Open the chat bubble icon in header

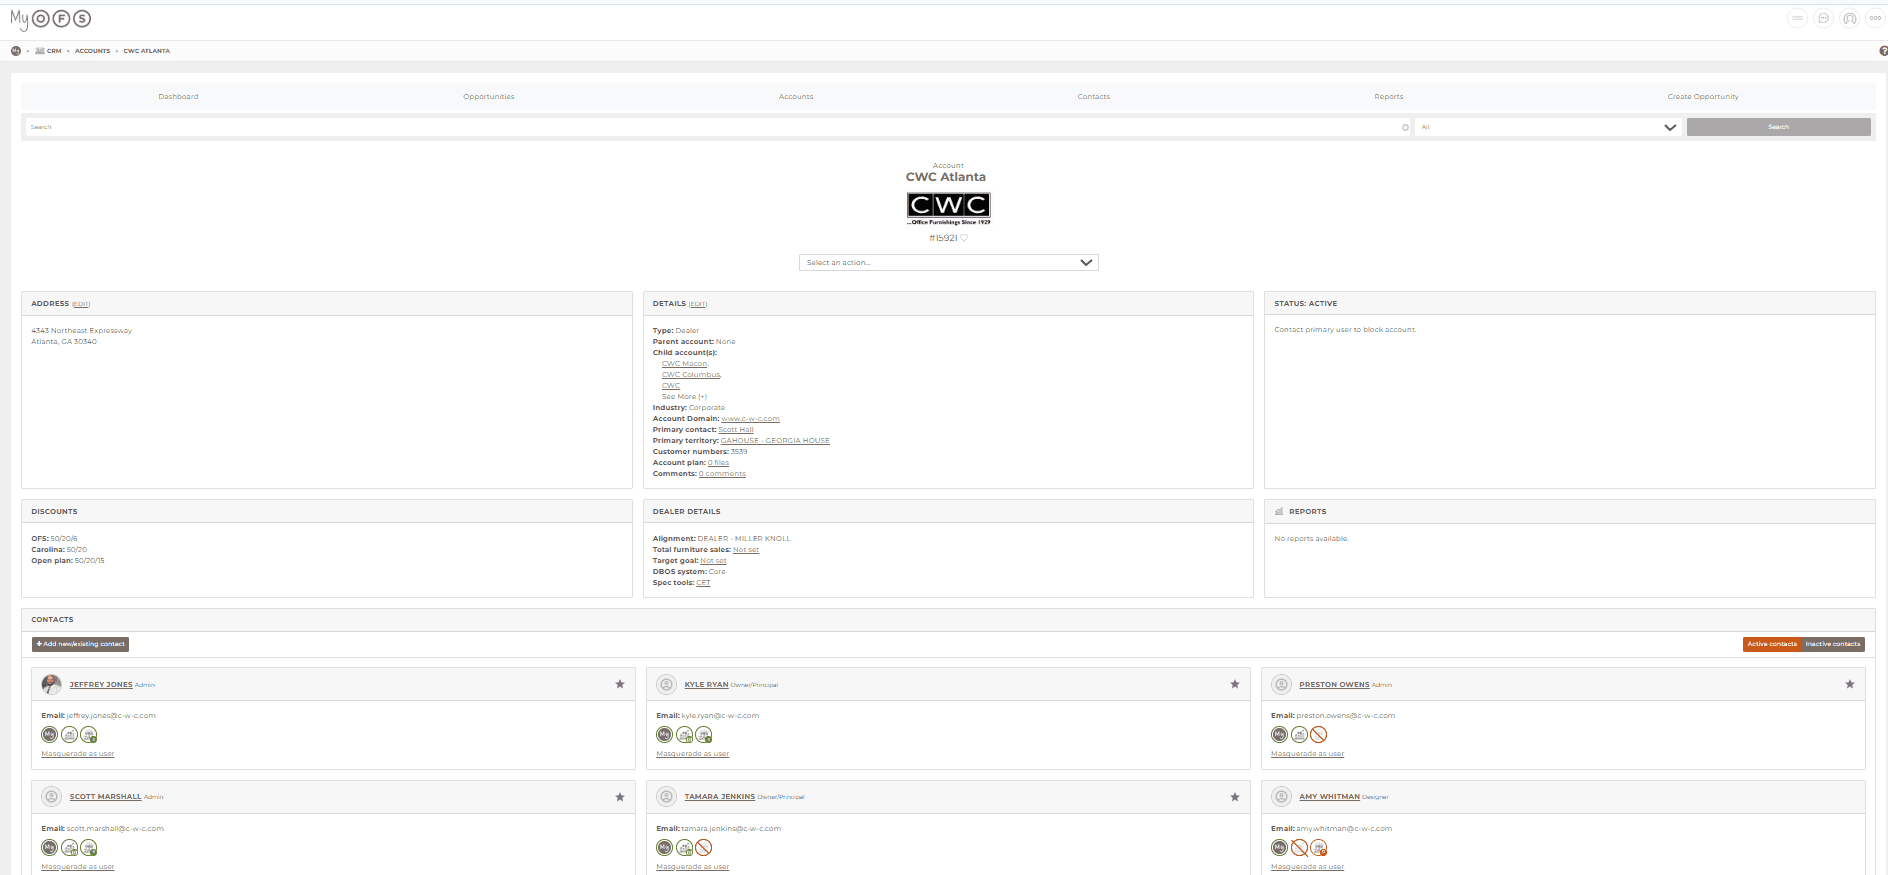click(1823, 18)
